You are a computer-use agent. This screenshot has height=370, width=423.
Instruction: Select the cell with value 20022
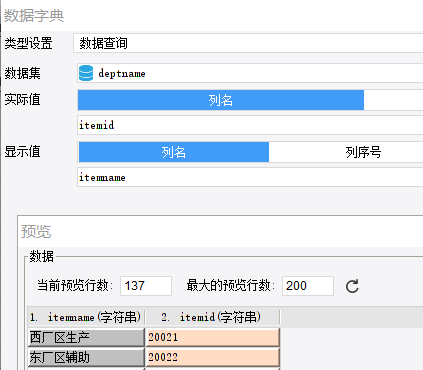coord(212,357)
